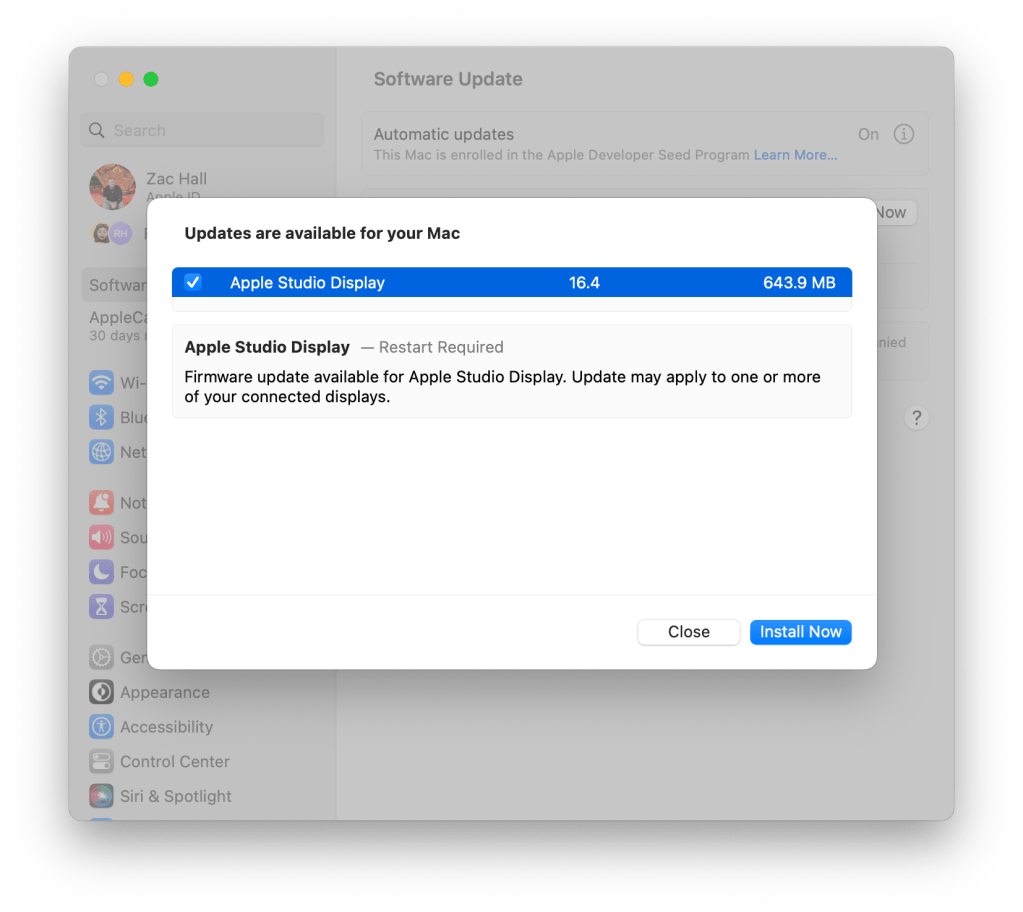The height and width of the screenshot is (912, 1023).
Task: Click the Control Center sidebar icon
Action: [101, 762]
